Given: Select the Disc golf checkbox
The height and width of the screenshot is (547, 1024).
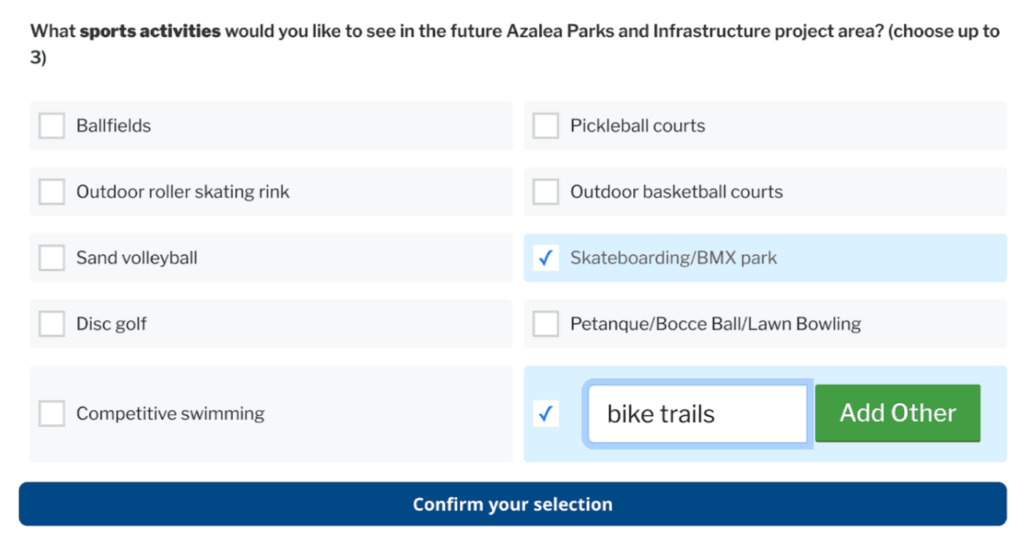Looking at the screenshot, I should point(52,324).
